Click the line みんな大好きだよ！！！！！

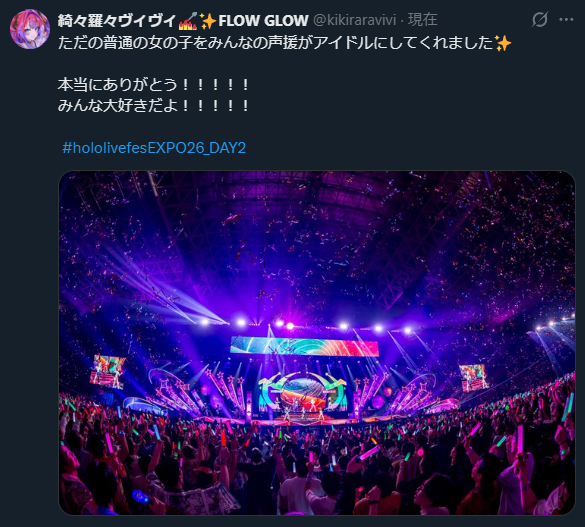pyautogui.click(x=153, y=106)
